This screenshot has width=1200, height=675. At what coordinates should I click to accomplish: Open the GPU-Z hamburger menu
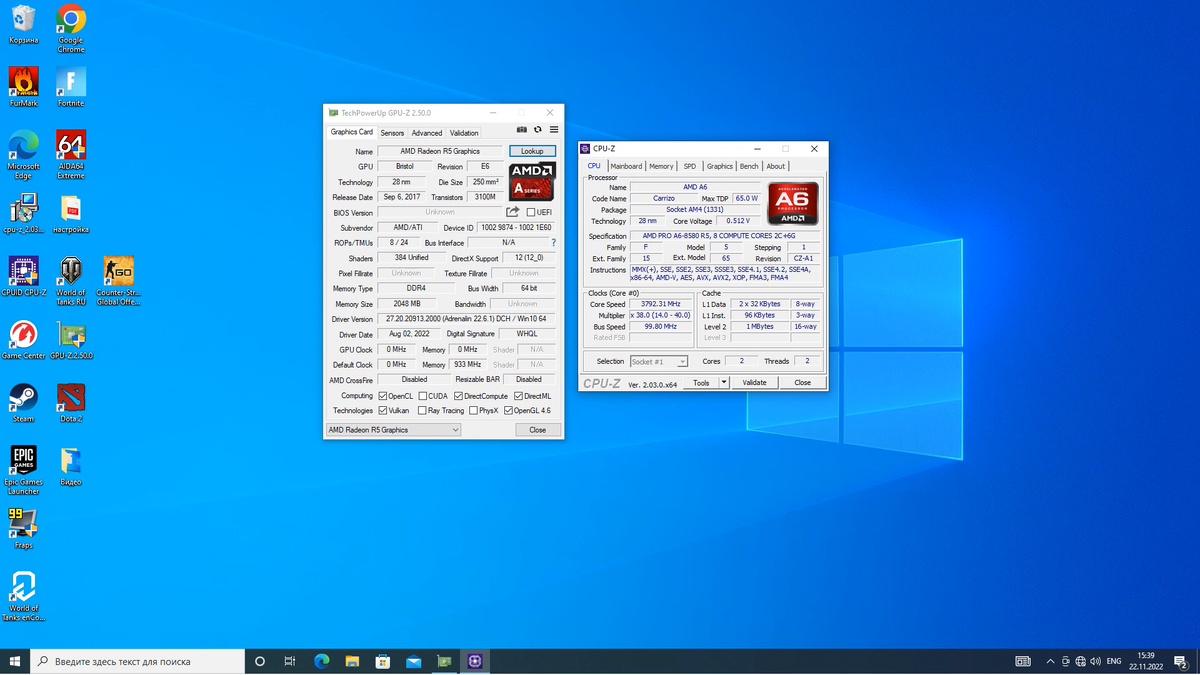click(x=554, y=130)
